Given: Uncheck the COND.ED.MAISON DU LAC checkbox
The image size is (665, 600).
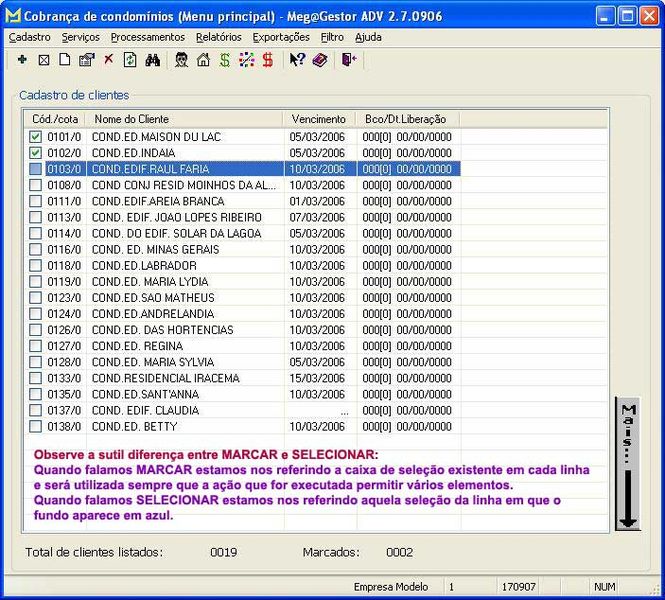Looking at the screenshot, I should [36, 137].
